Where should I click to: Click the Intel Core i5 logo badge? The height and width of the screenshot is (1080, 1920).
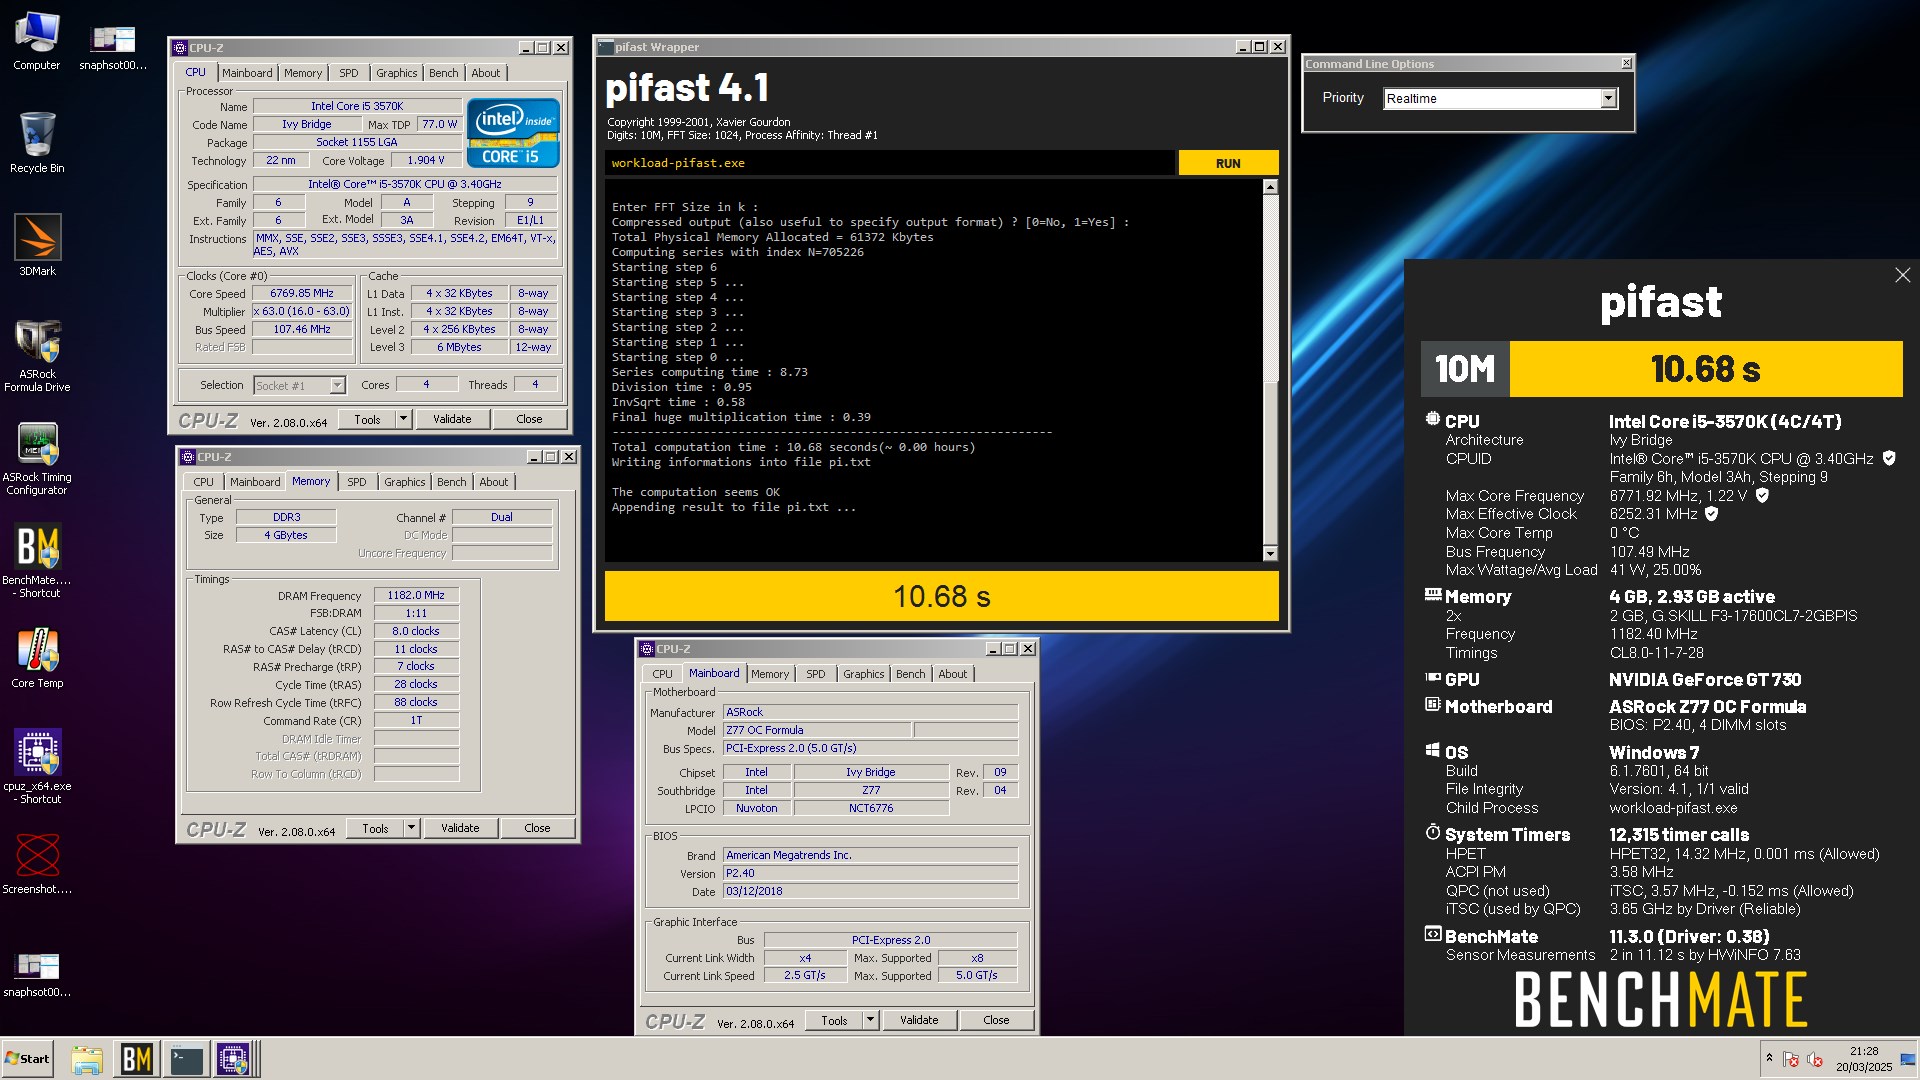tap(513, 132)
